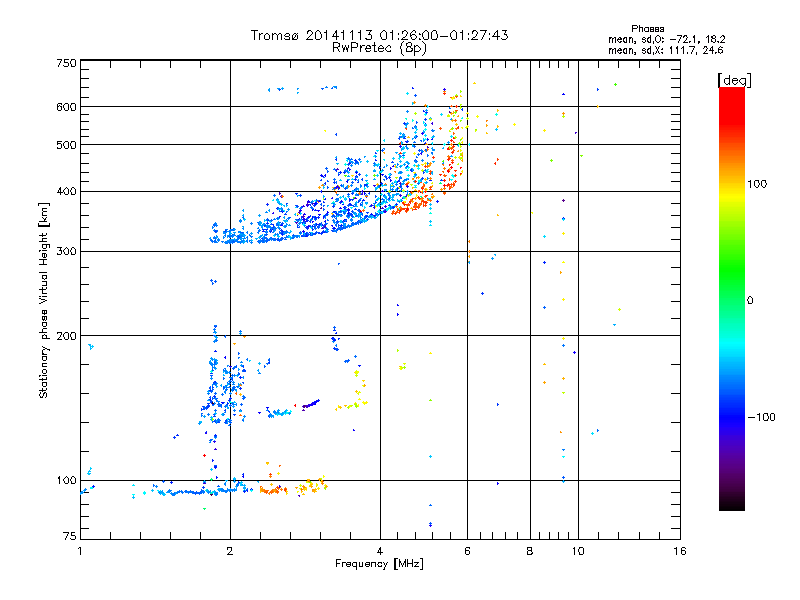
Task: Click the x-axis tick label '1'
Action: 80,551
